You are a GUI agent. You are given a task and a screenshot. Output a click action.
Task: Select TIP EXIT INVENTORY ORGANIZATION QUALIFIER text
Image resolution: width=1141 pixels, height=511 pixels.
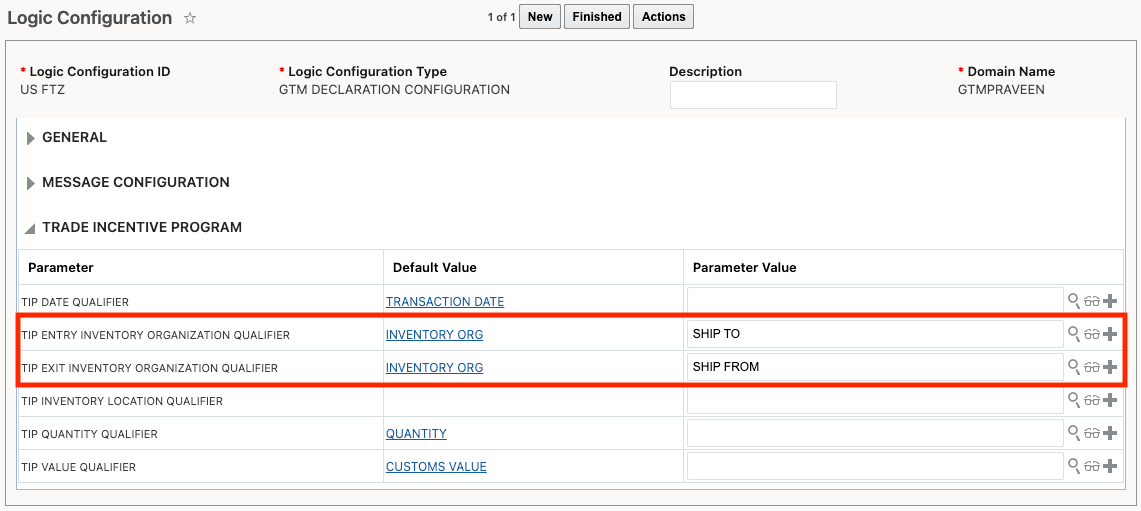tap(150, 368)
